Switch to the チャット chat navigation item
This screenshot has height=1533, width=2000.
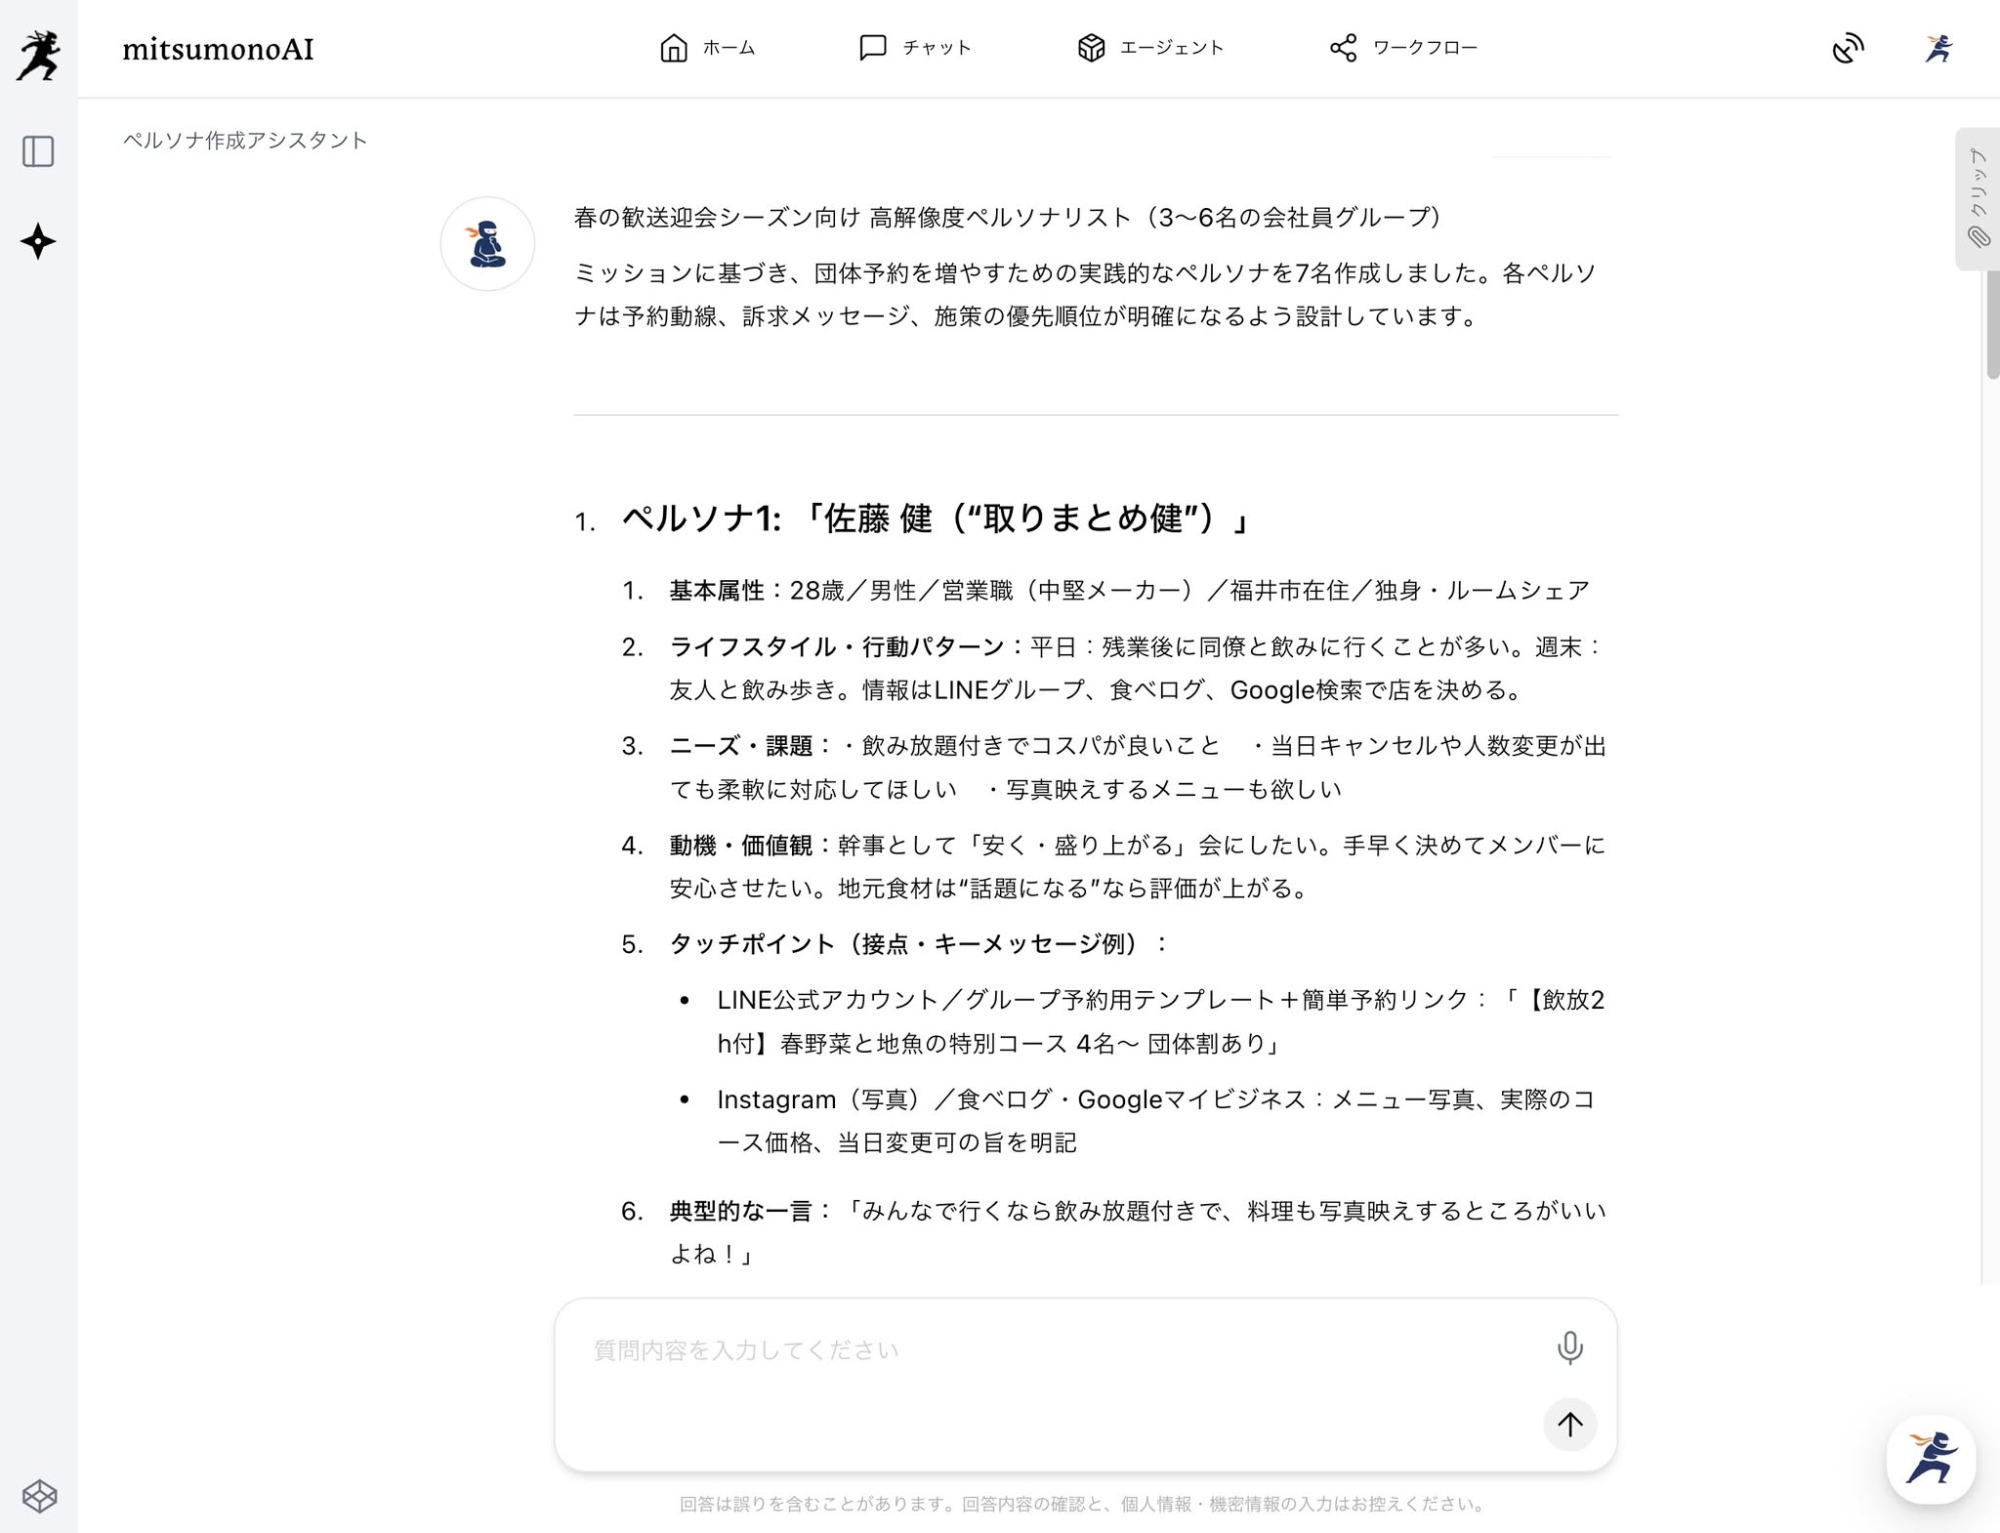[x=915, y=48]
